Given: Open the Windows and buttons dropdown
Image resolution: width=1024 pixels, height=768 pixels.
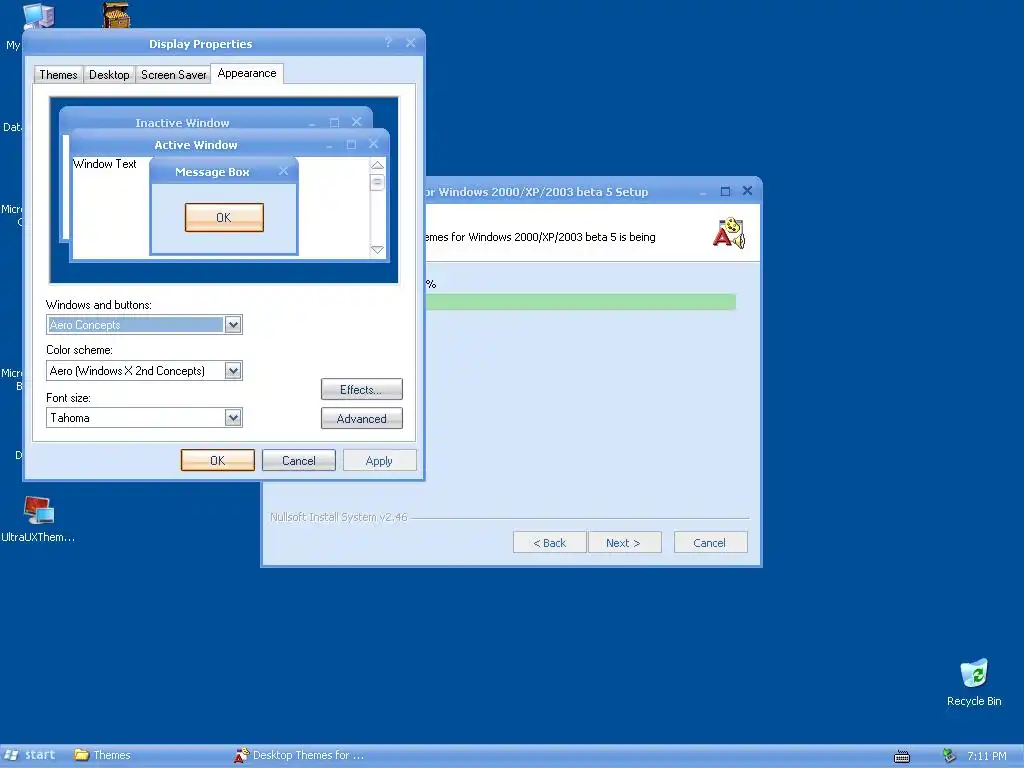Looking at the screenshot, I should pyautogui.click(x=233, y=325).
